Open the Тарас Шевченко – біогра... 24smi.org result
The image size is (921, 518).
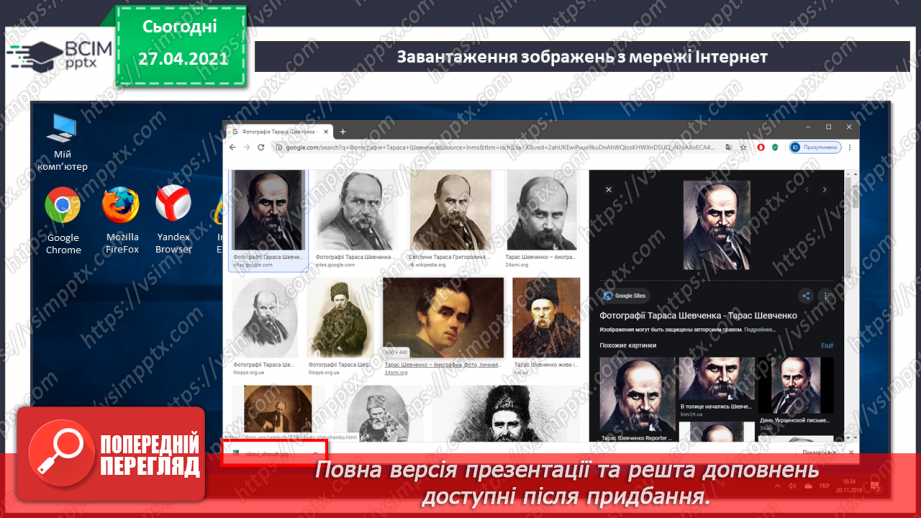[x=542, y=211]
